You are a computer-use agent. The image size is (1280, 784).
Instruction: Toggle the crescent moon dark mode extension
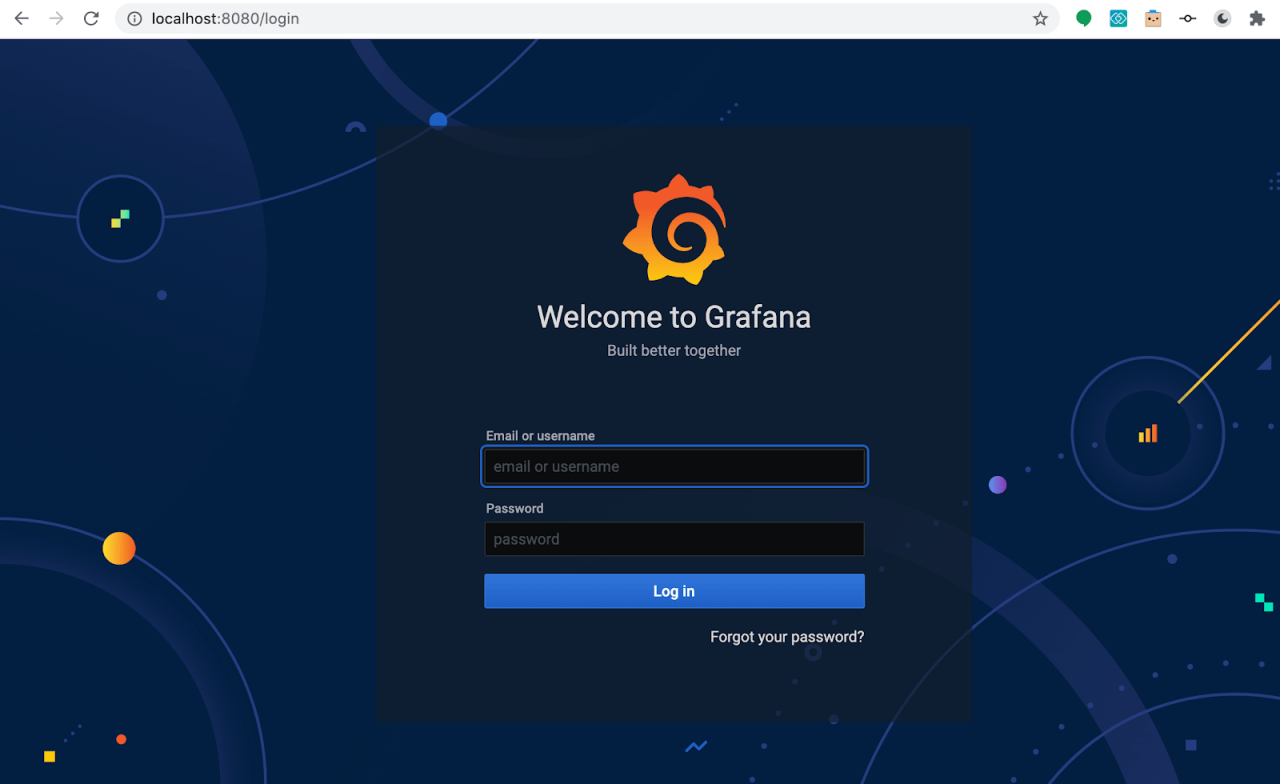1222,19
